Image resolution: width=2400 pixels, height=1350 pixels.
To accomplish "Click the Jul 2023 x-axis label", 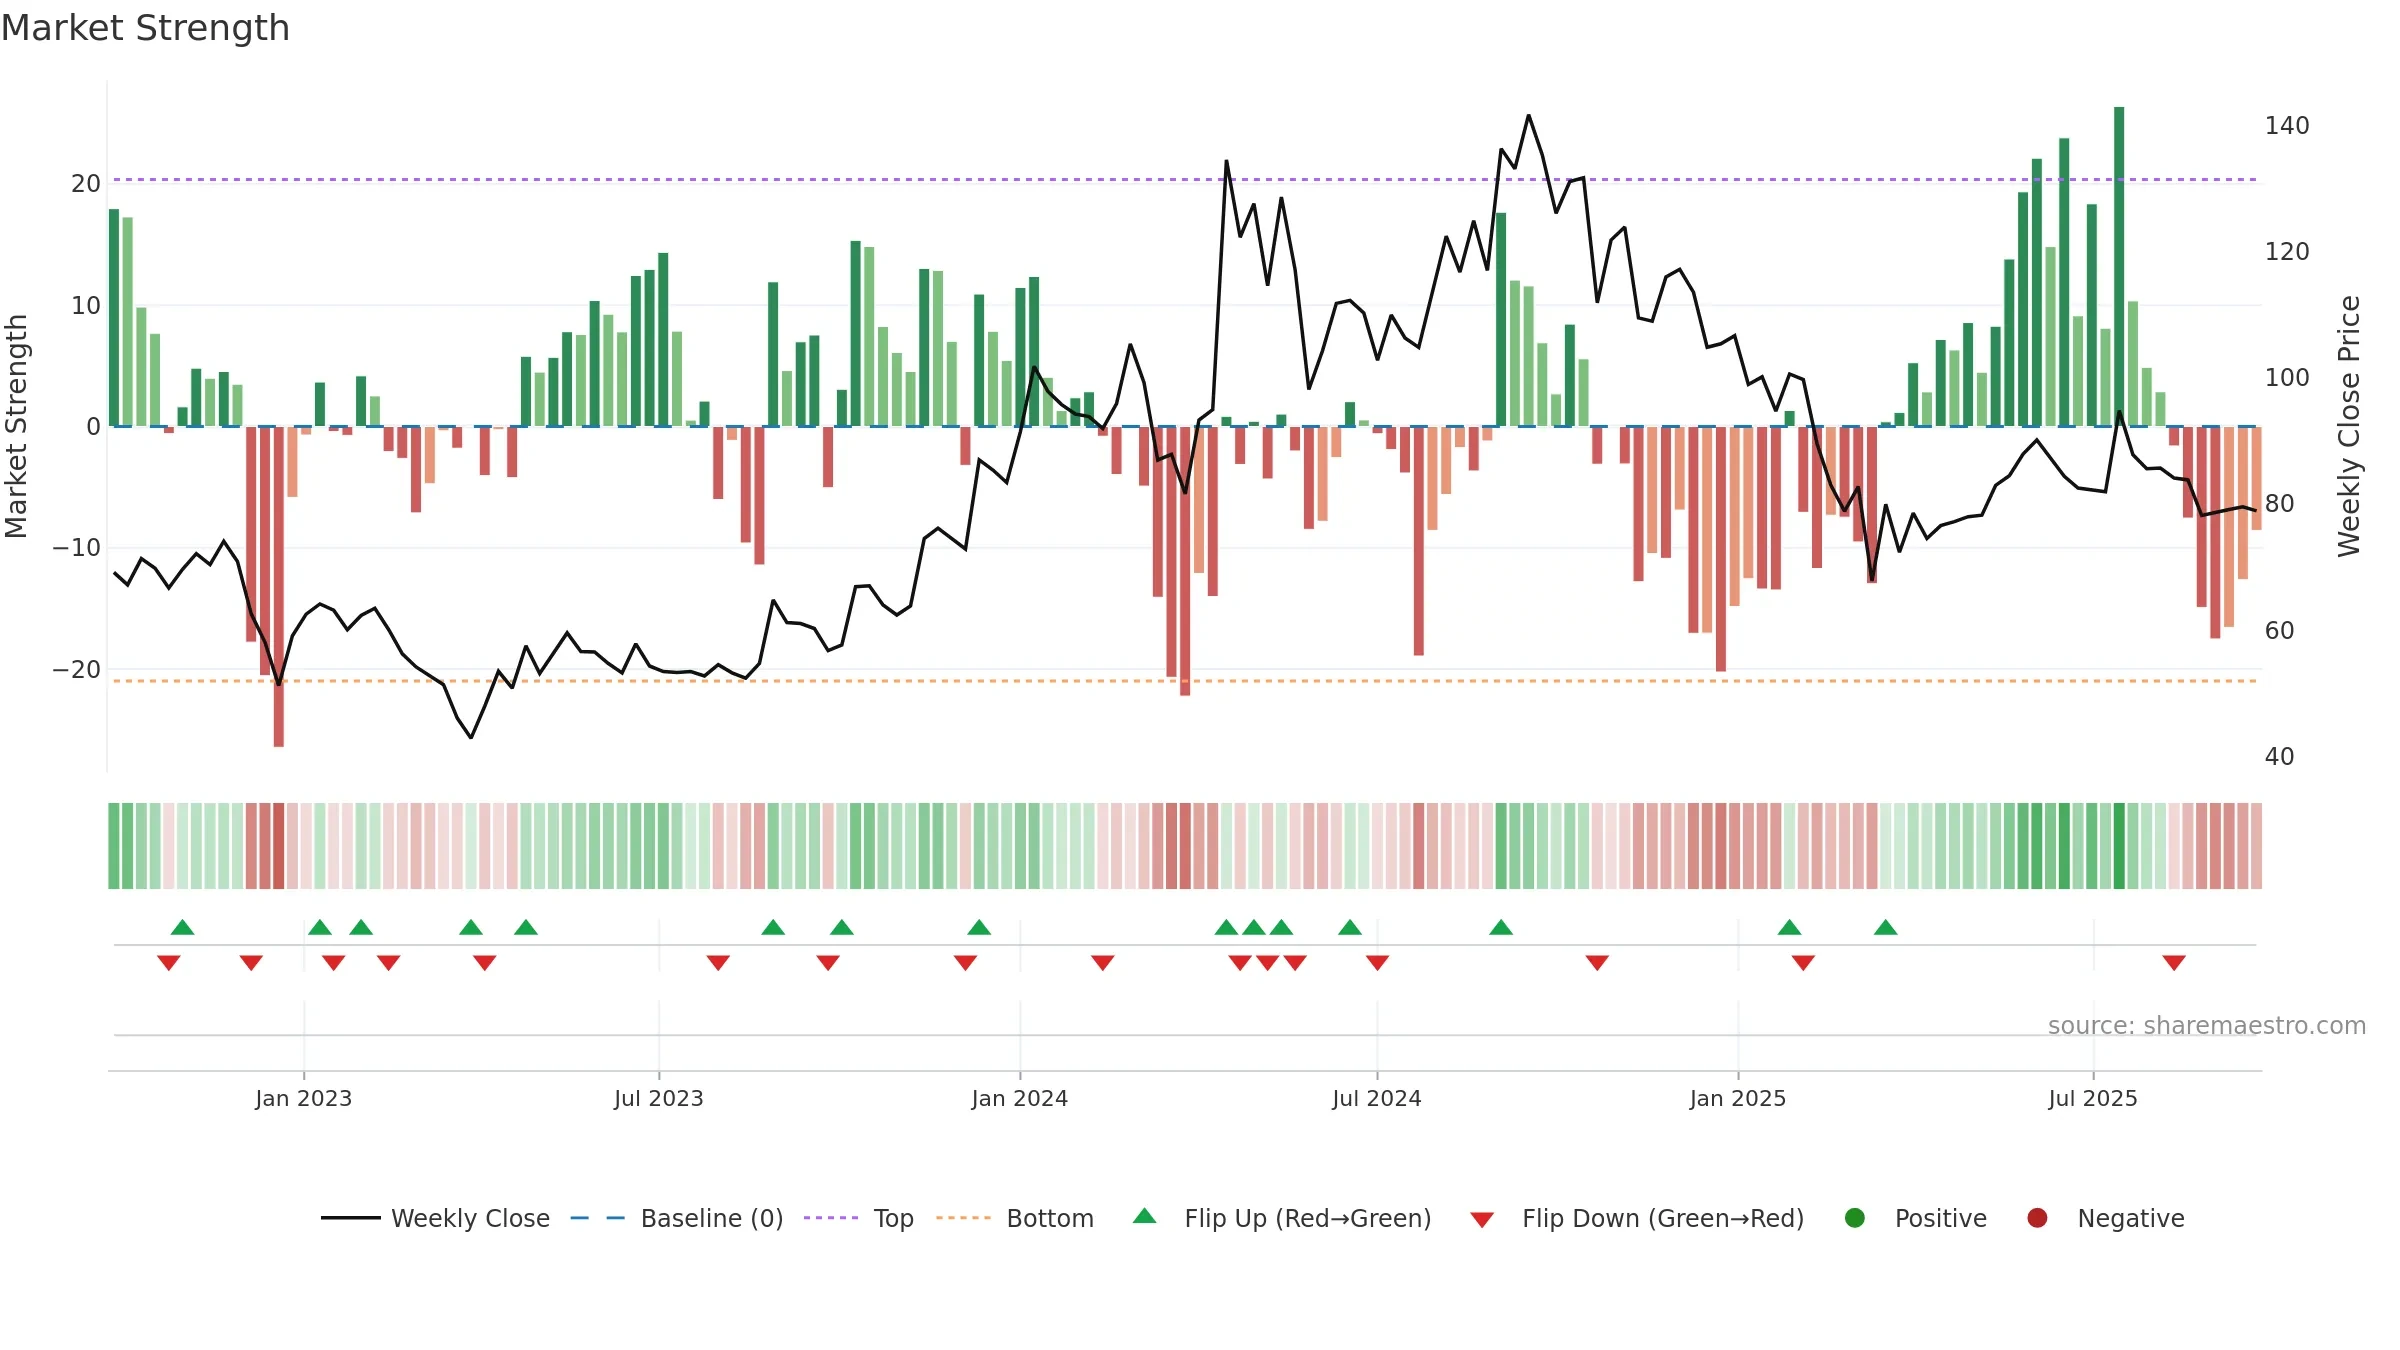I will click(x=659, y=1098).
